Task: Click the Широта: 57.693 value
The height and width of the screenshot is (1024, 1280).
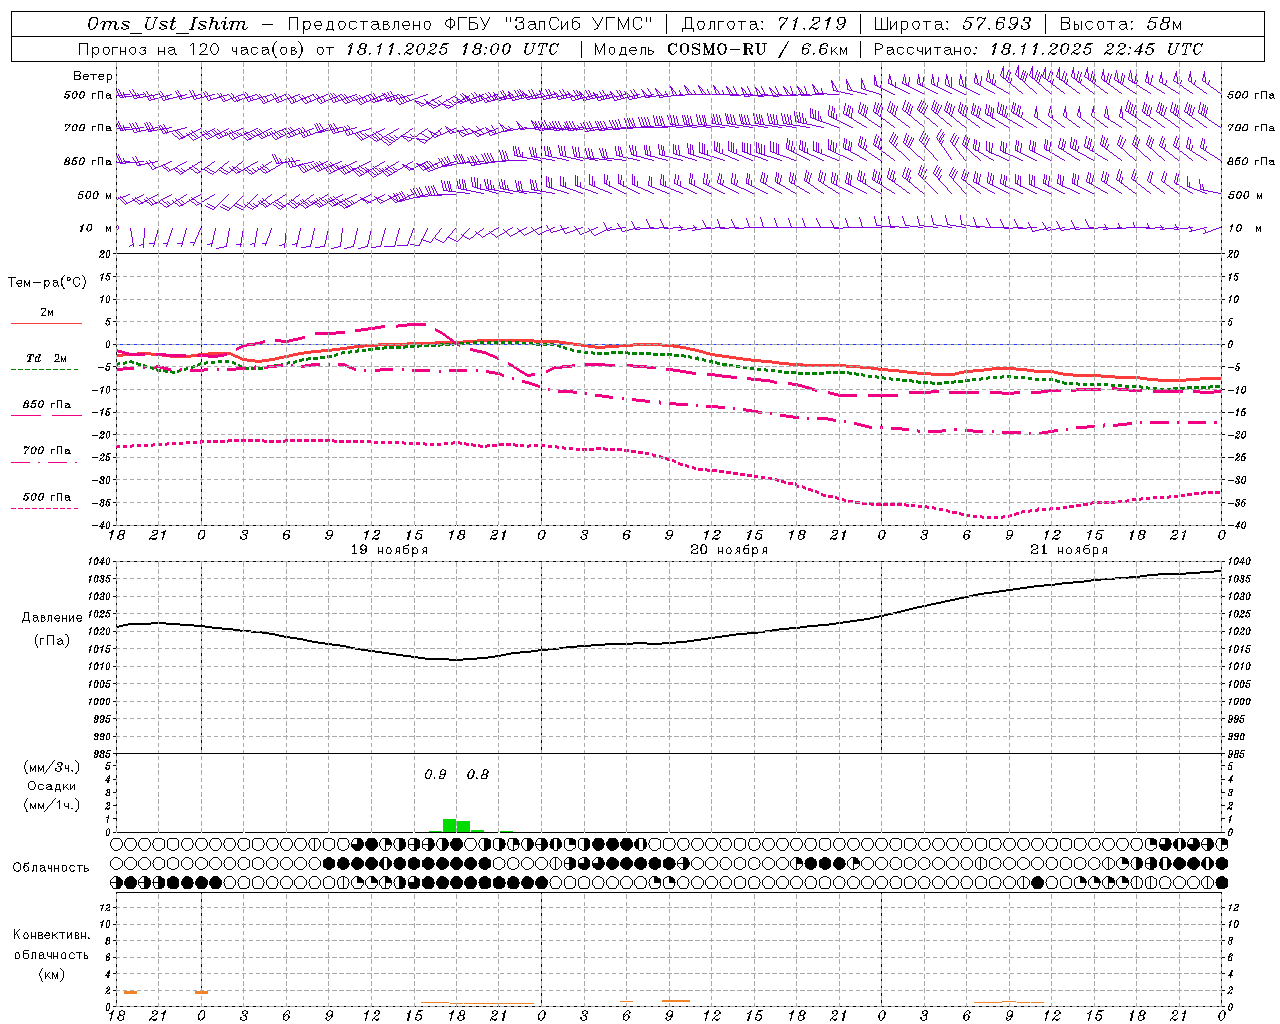Action: click(952, 24)
